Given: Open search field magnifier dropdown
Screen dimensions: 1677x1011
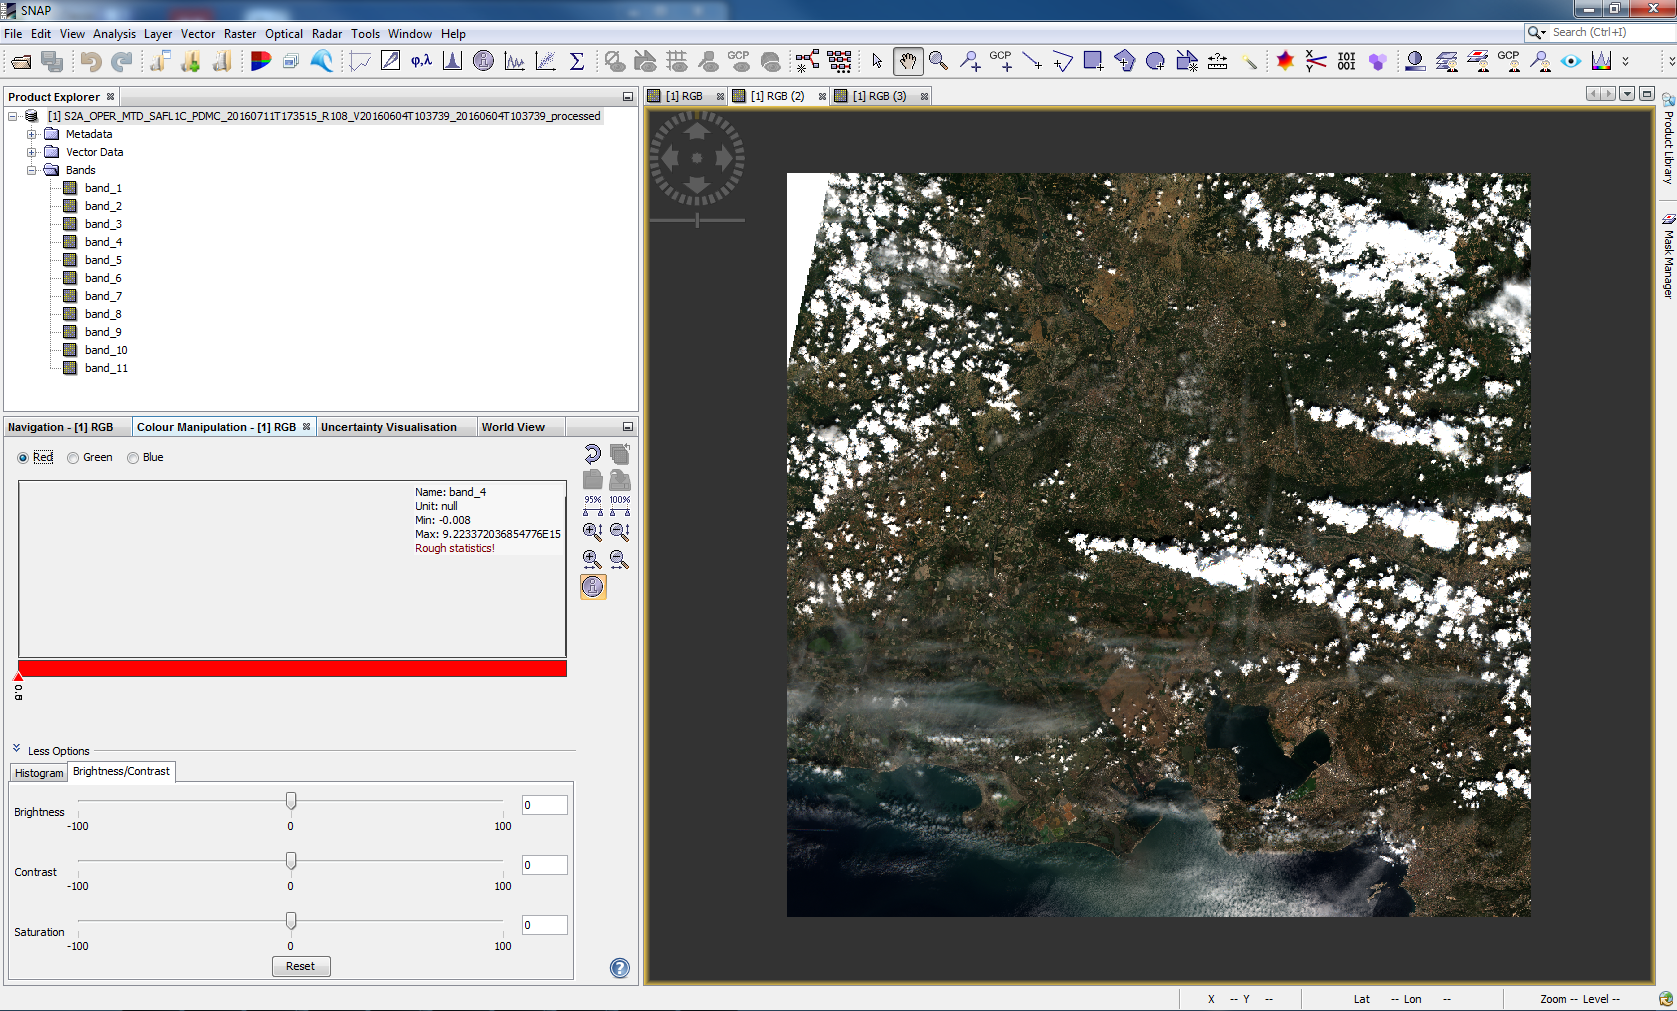Looking at the screenshot, I should coord(1537,32).
